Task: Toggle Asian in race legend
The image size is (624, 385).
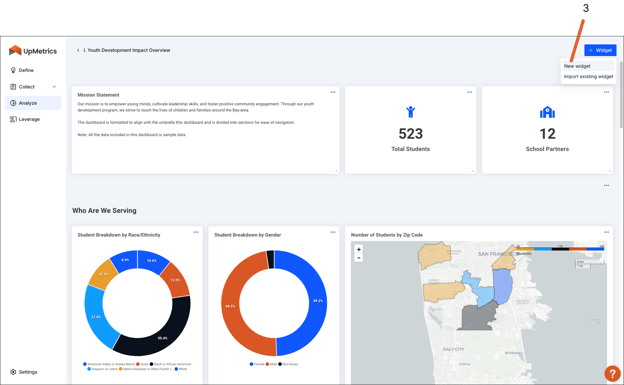Action: [x=142, y=364]
